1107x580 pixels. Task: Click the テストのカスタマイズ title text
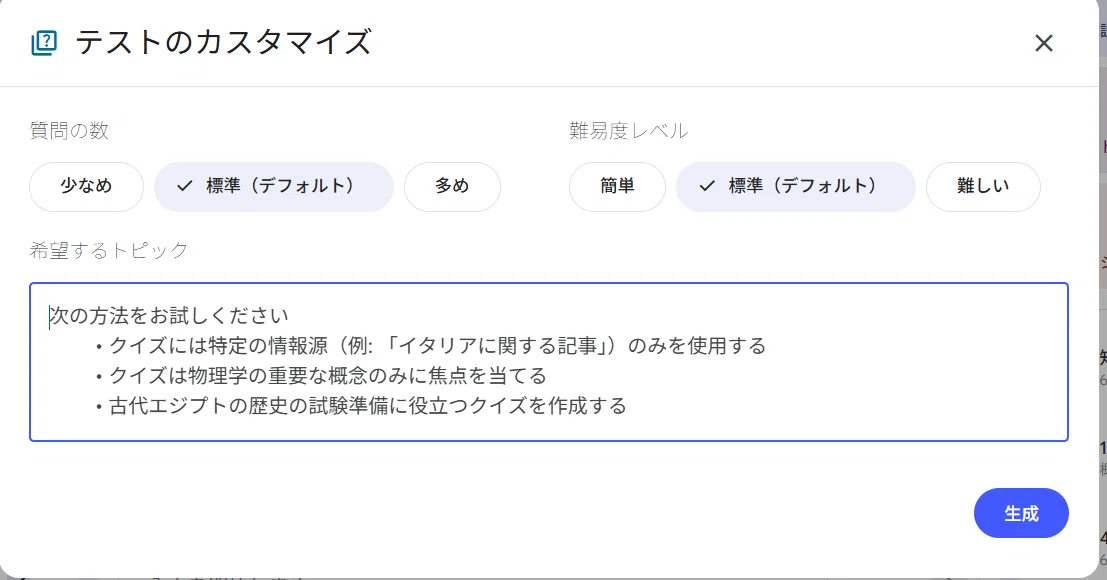point(223,42)
